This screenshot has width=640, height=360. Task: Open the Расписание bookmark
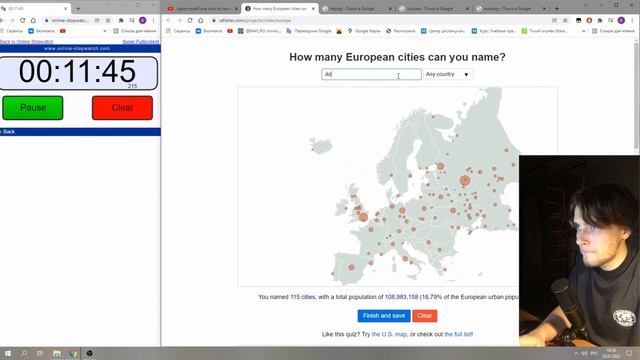(x=401, y=31)
